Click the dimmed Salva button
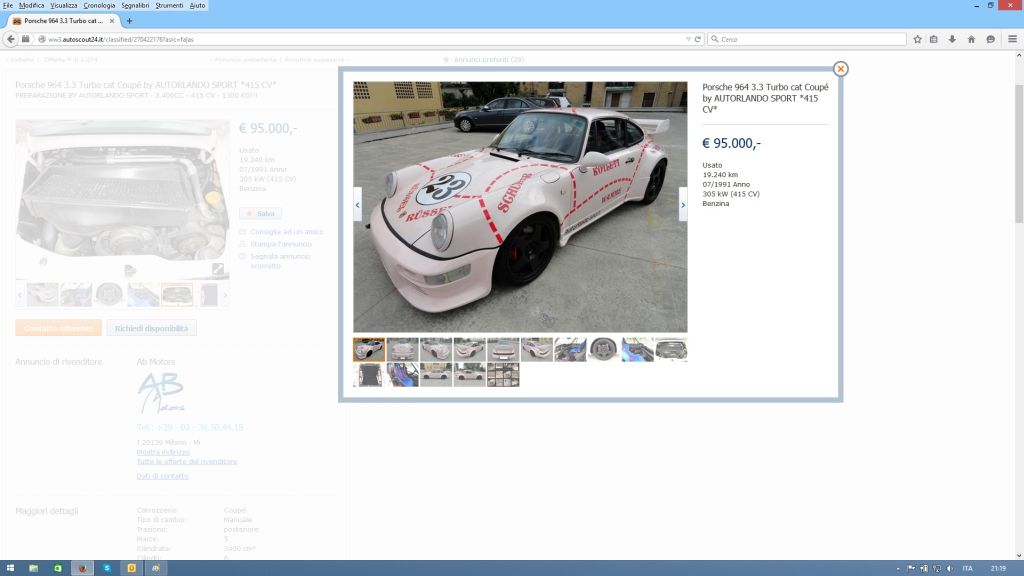This screenshot has height=576, width=1024. pos(261,214)
